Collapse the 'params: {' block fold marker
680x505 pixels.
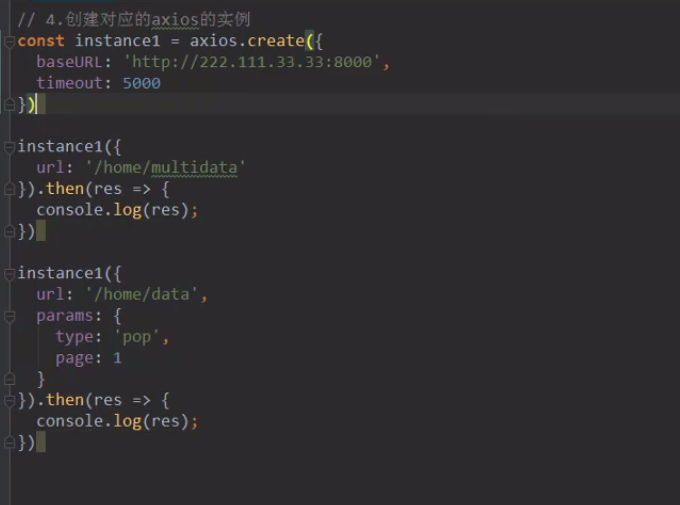(x=9, y=316)
